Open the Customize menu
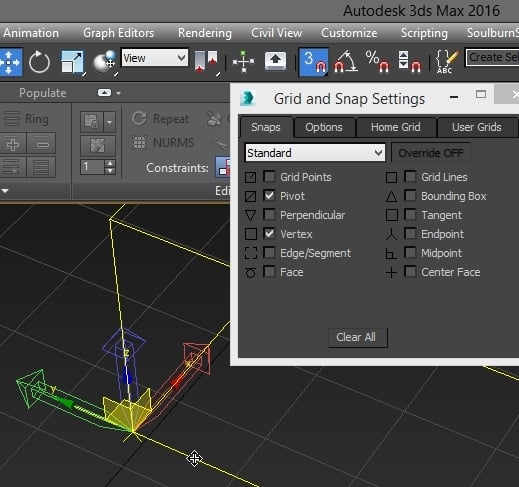Screen dimensions: 519x487 coord(349,33)
